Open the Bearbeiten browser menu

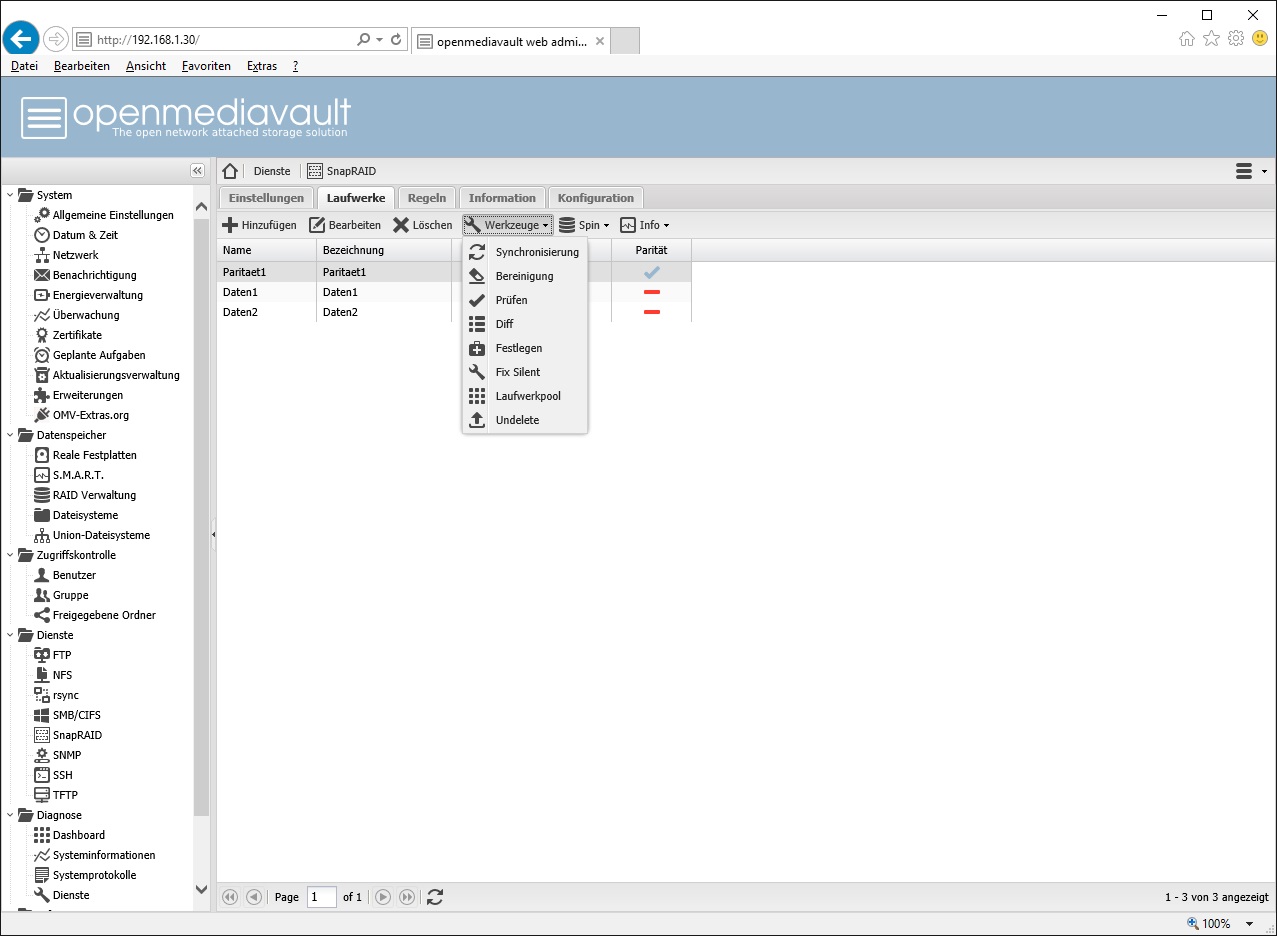[x=82, y=66]
